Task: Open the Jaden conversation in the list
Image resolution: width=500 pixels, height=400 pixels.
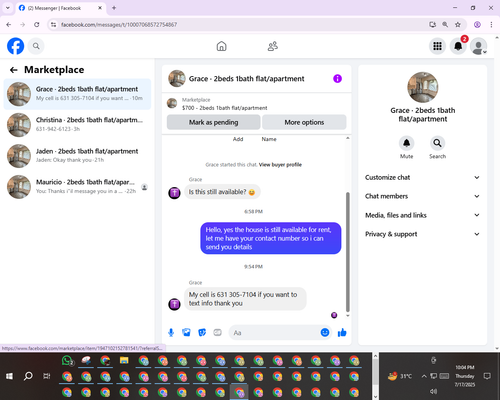Action: coord(77,156)
